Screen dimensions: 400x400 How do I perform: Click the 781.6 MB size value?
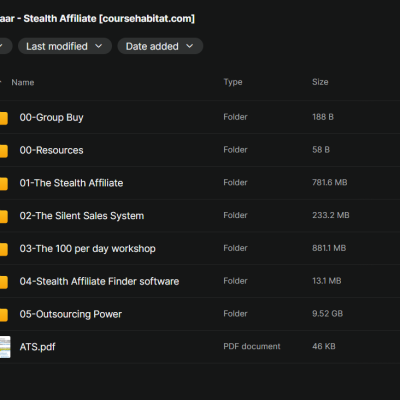click(330, 182)
